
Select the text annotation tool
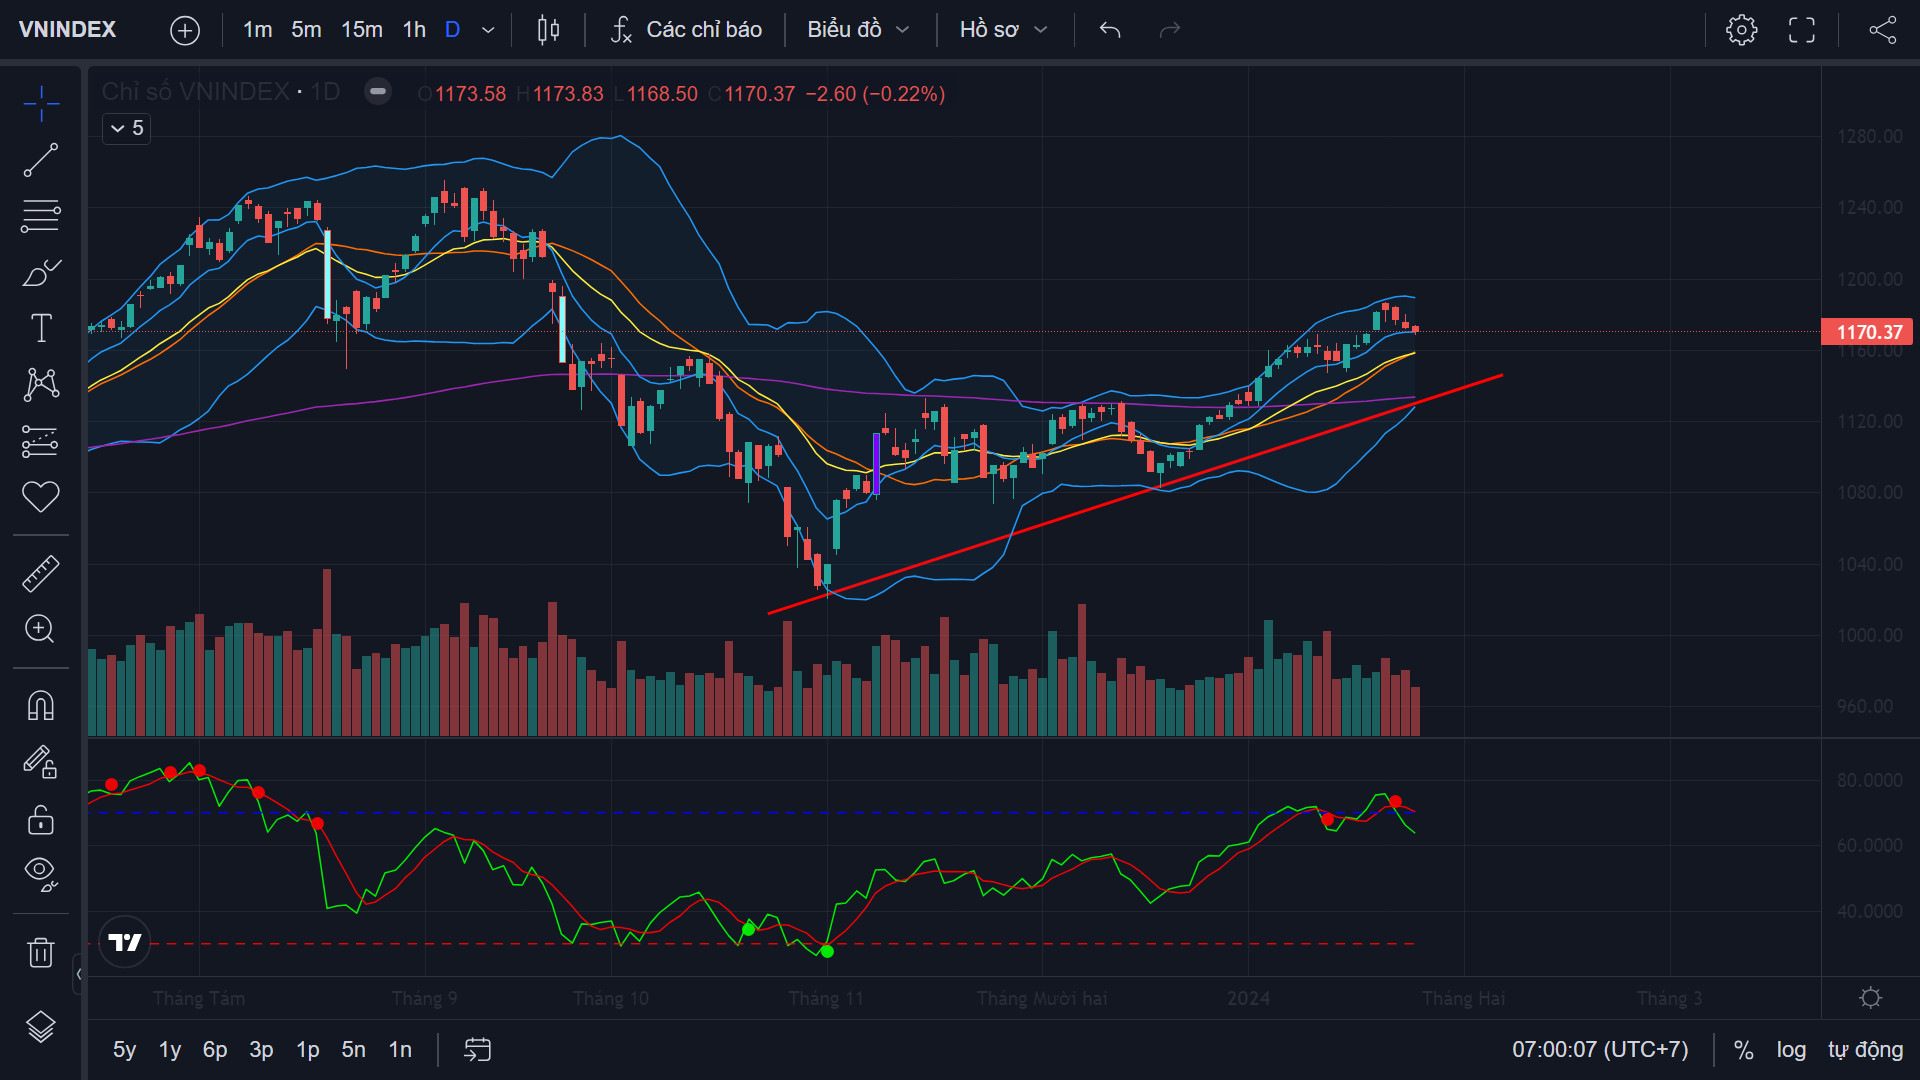(x=41, y=328)
